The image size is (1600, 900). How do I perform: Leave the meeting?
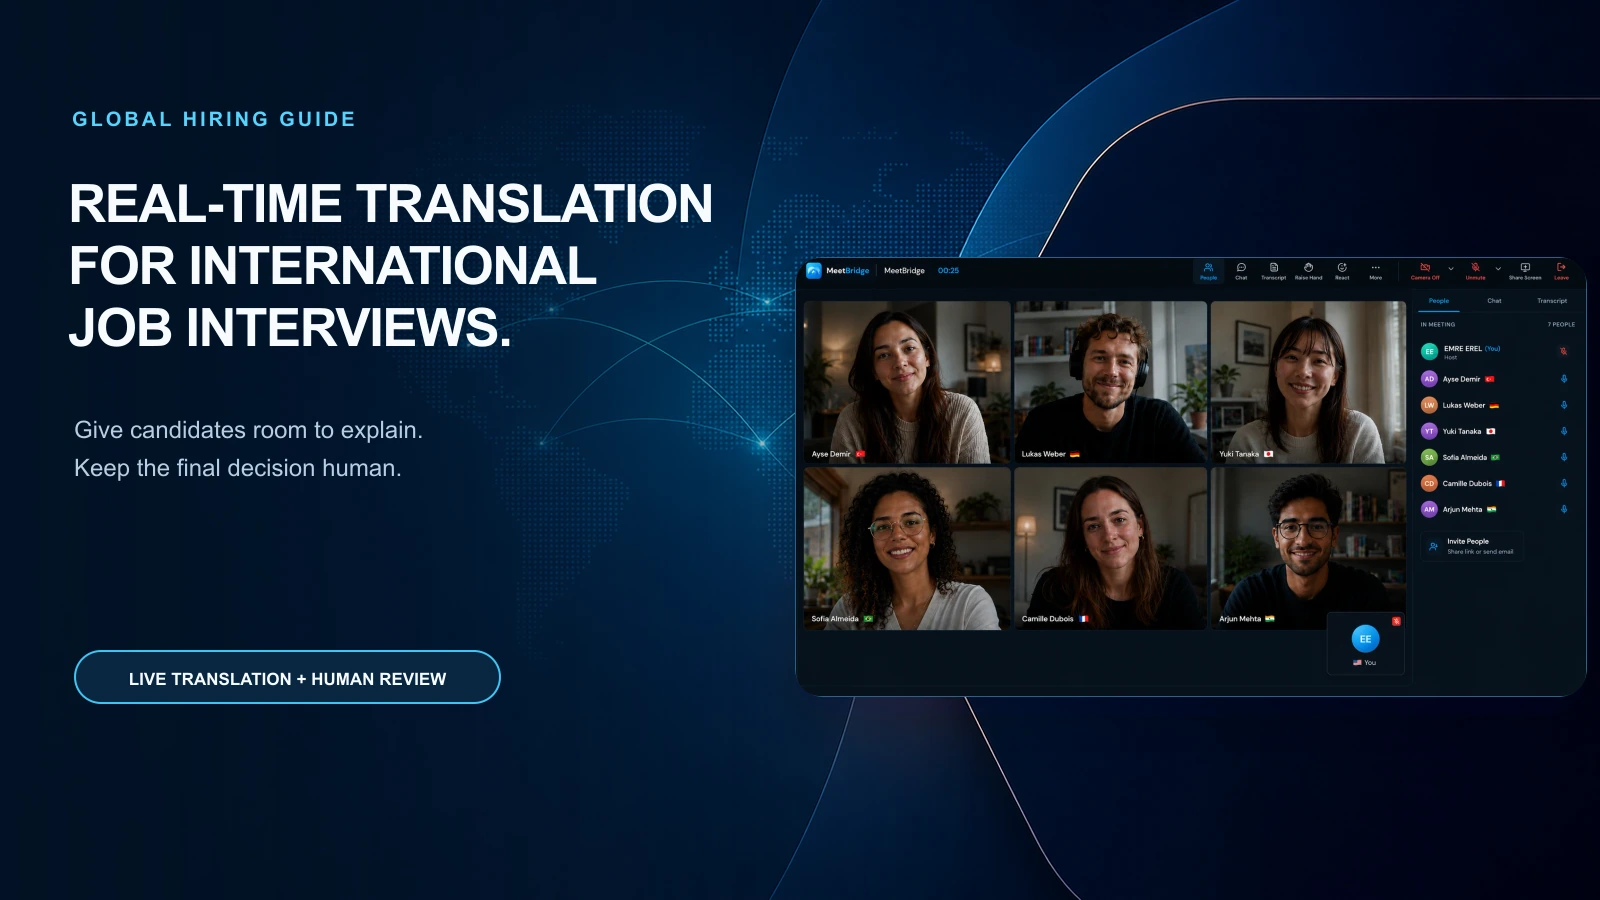pyautogui.click(x=1561, y=271)
